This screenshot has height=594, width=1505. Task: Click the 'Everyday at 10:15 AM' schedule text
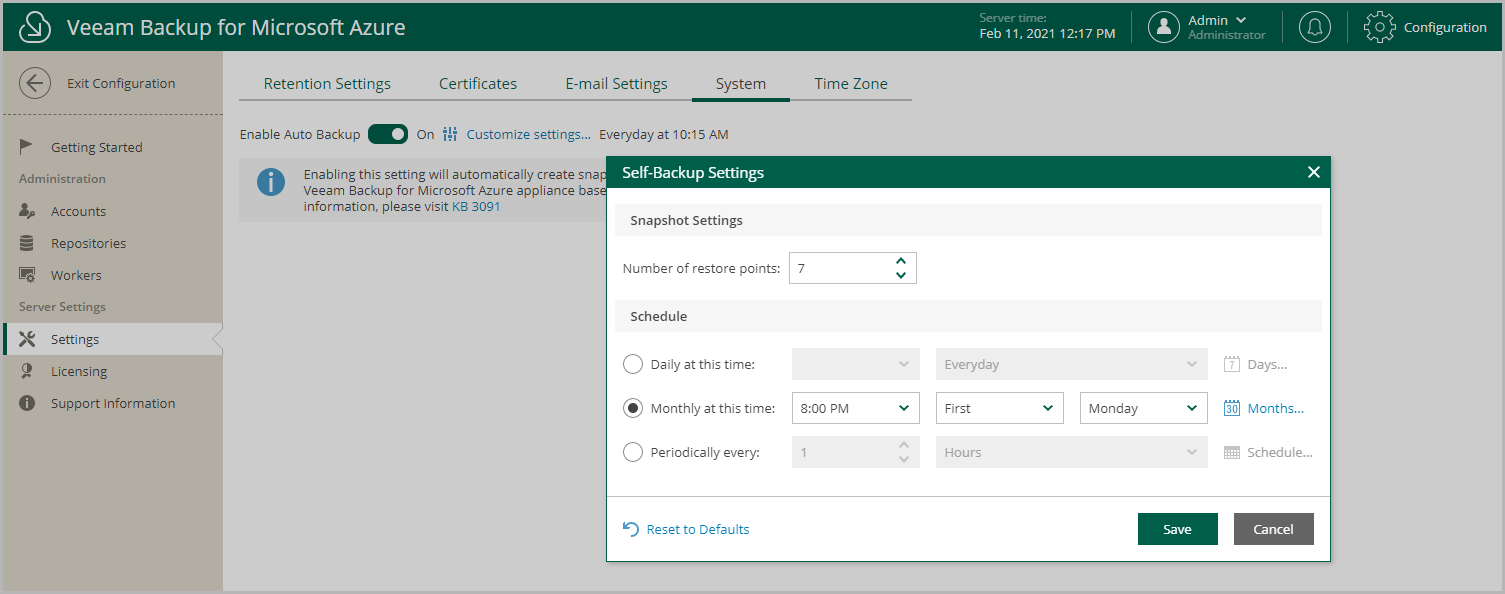click(664, 134)
